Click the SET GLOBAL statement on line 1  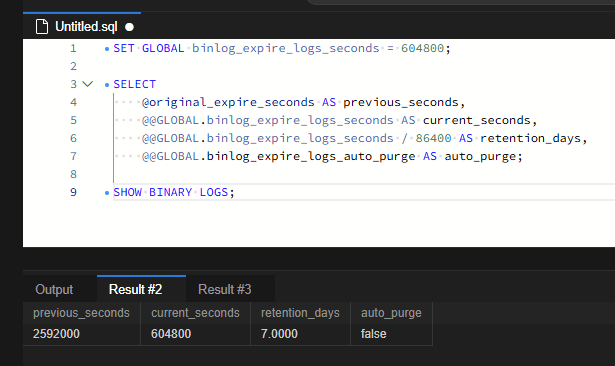282,48
